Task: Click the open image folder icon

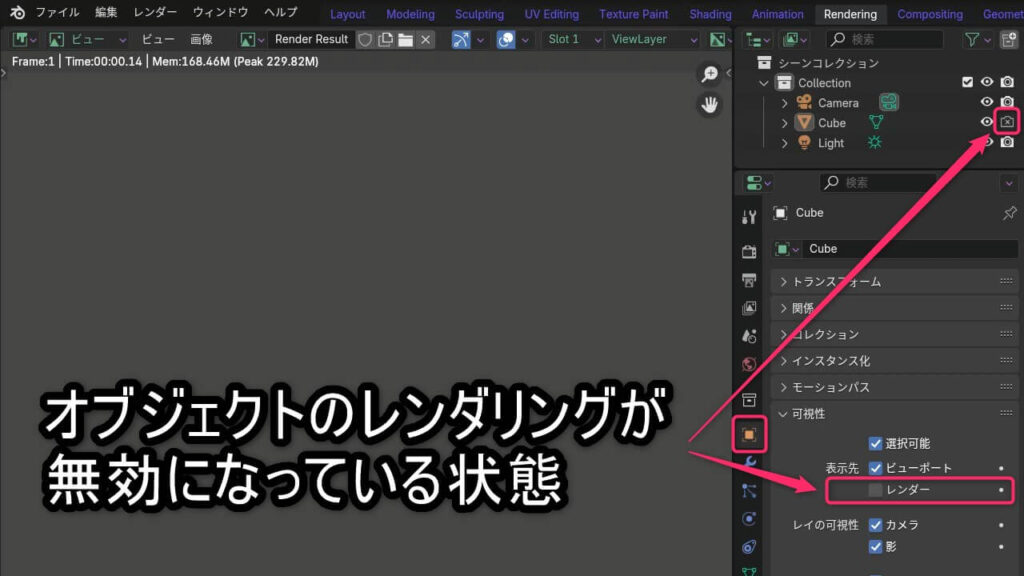Action: click(406, 39)
